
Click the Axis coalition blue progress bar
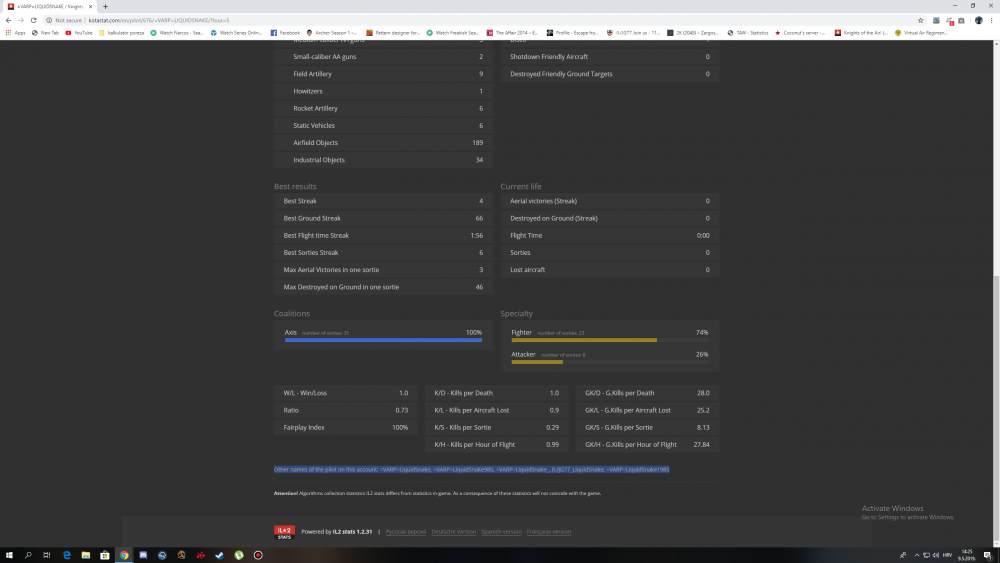click(383, 340)
